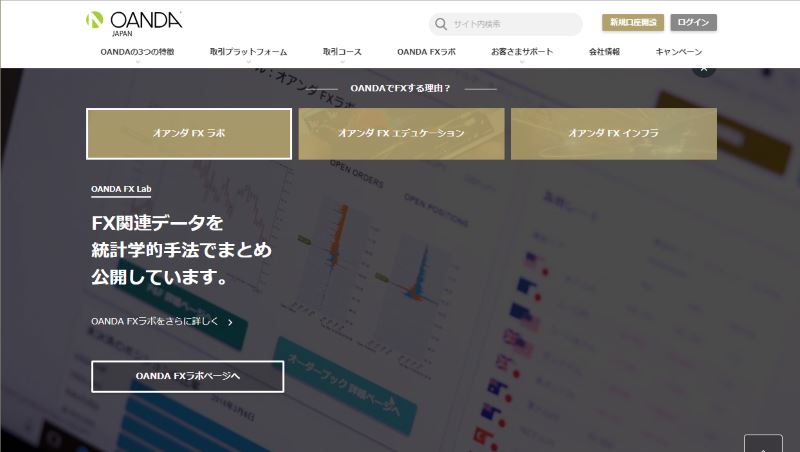Image resolution: width=800 pixels, height=452 pixels.
Task: Open the 取引コース menu
Action: (x=342, y=52)
